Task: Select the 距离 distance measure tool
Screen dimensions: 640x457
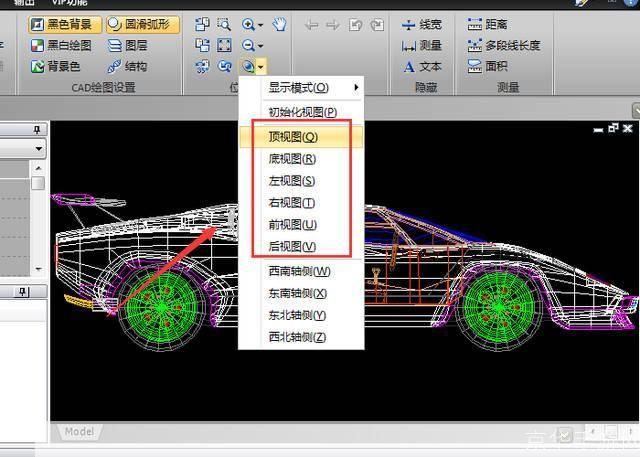Action: 487,24
